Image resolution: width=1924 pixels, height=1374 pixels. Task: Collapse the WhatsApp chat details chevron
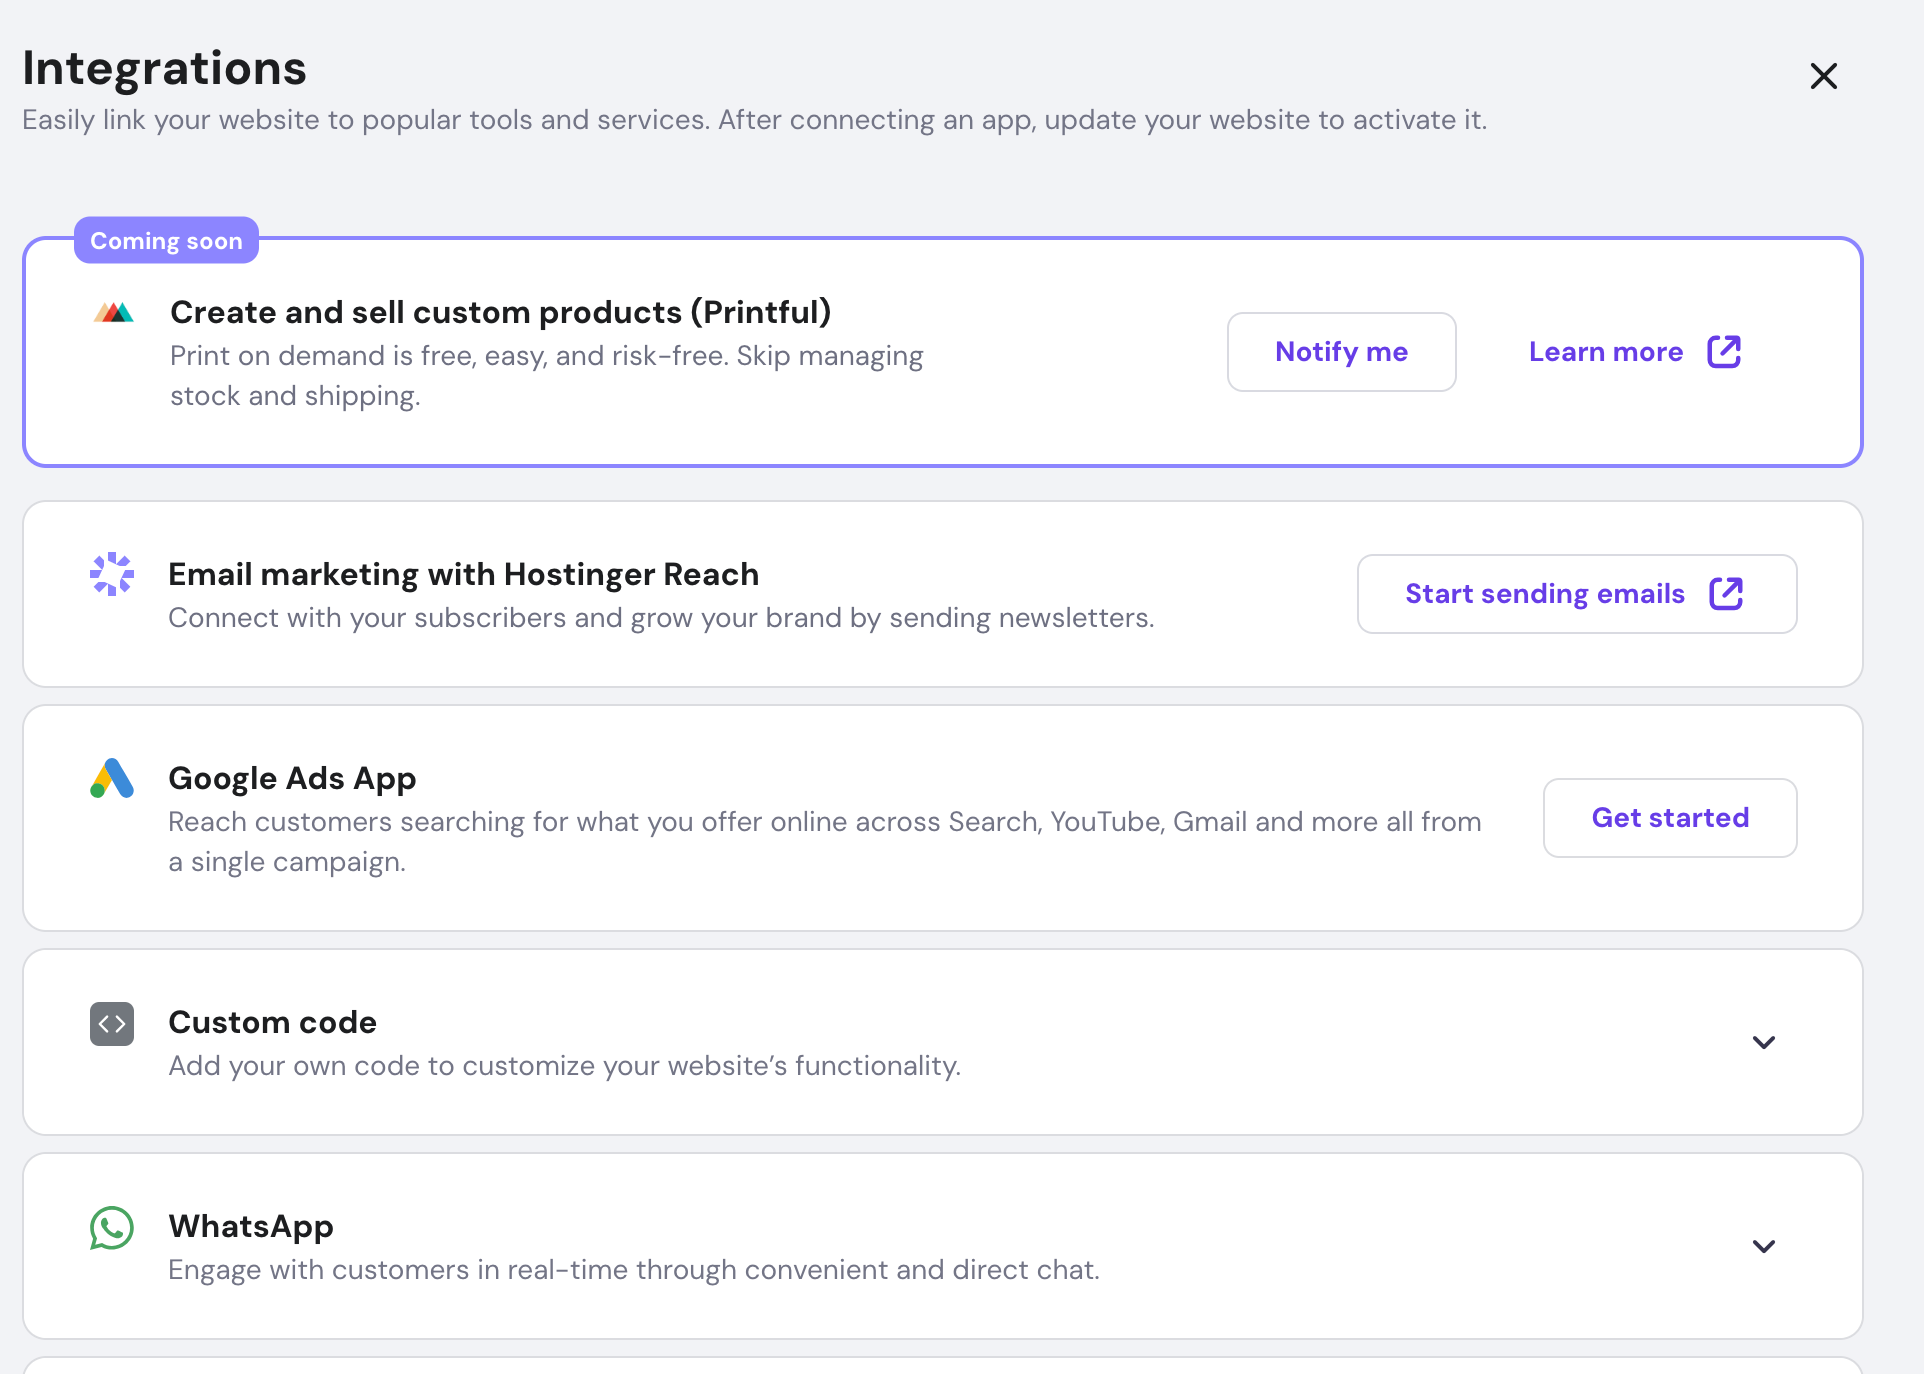[1763, 1246]
